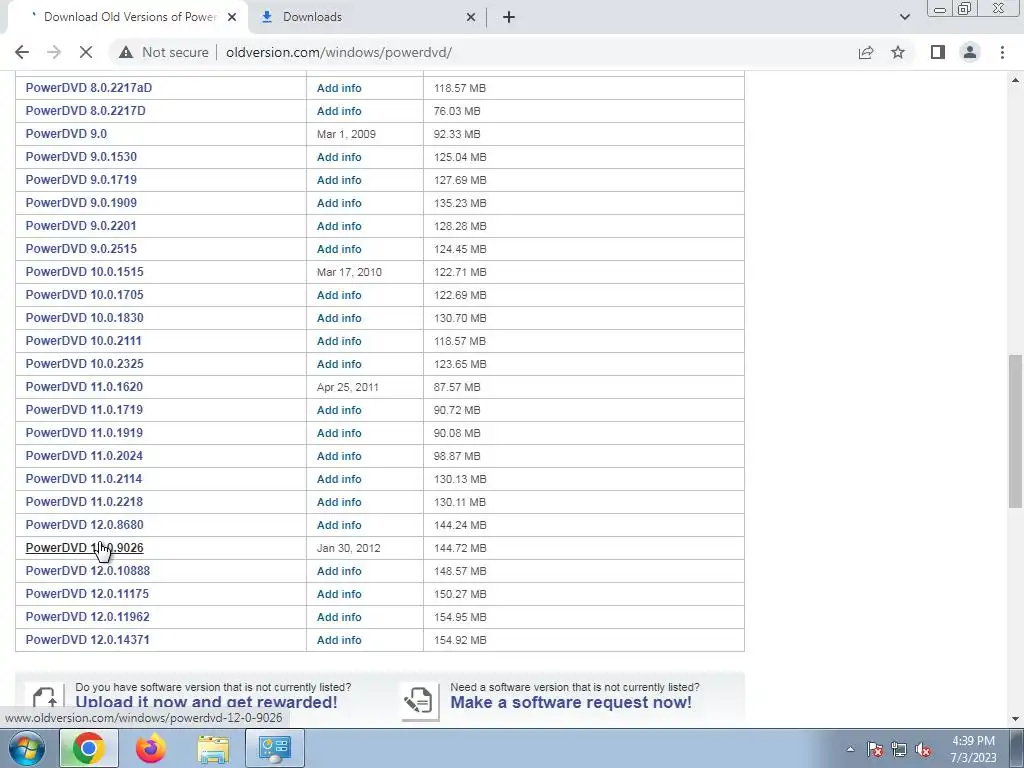1024x768 pixels.
Task: Switch to the Downloads tab
Action: coord(366,17)
